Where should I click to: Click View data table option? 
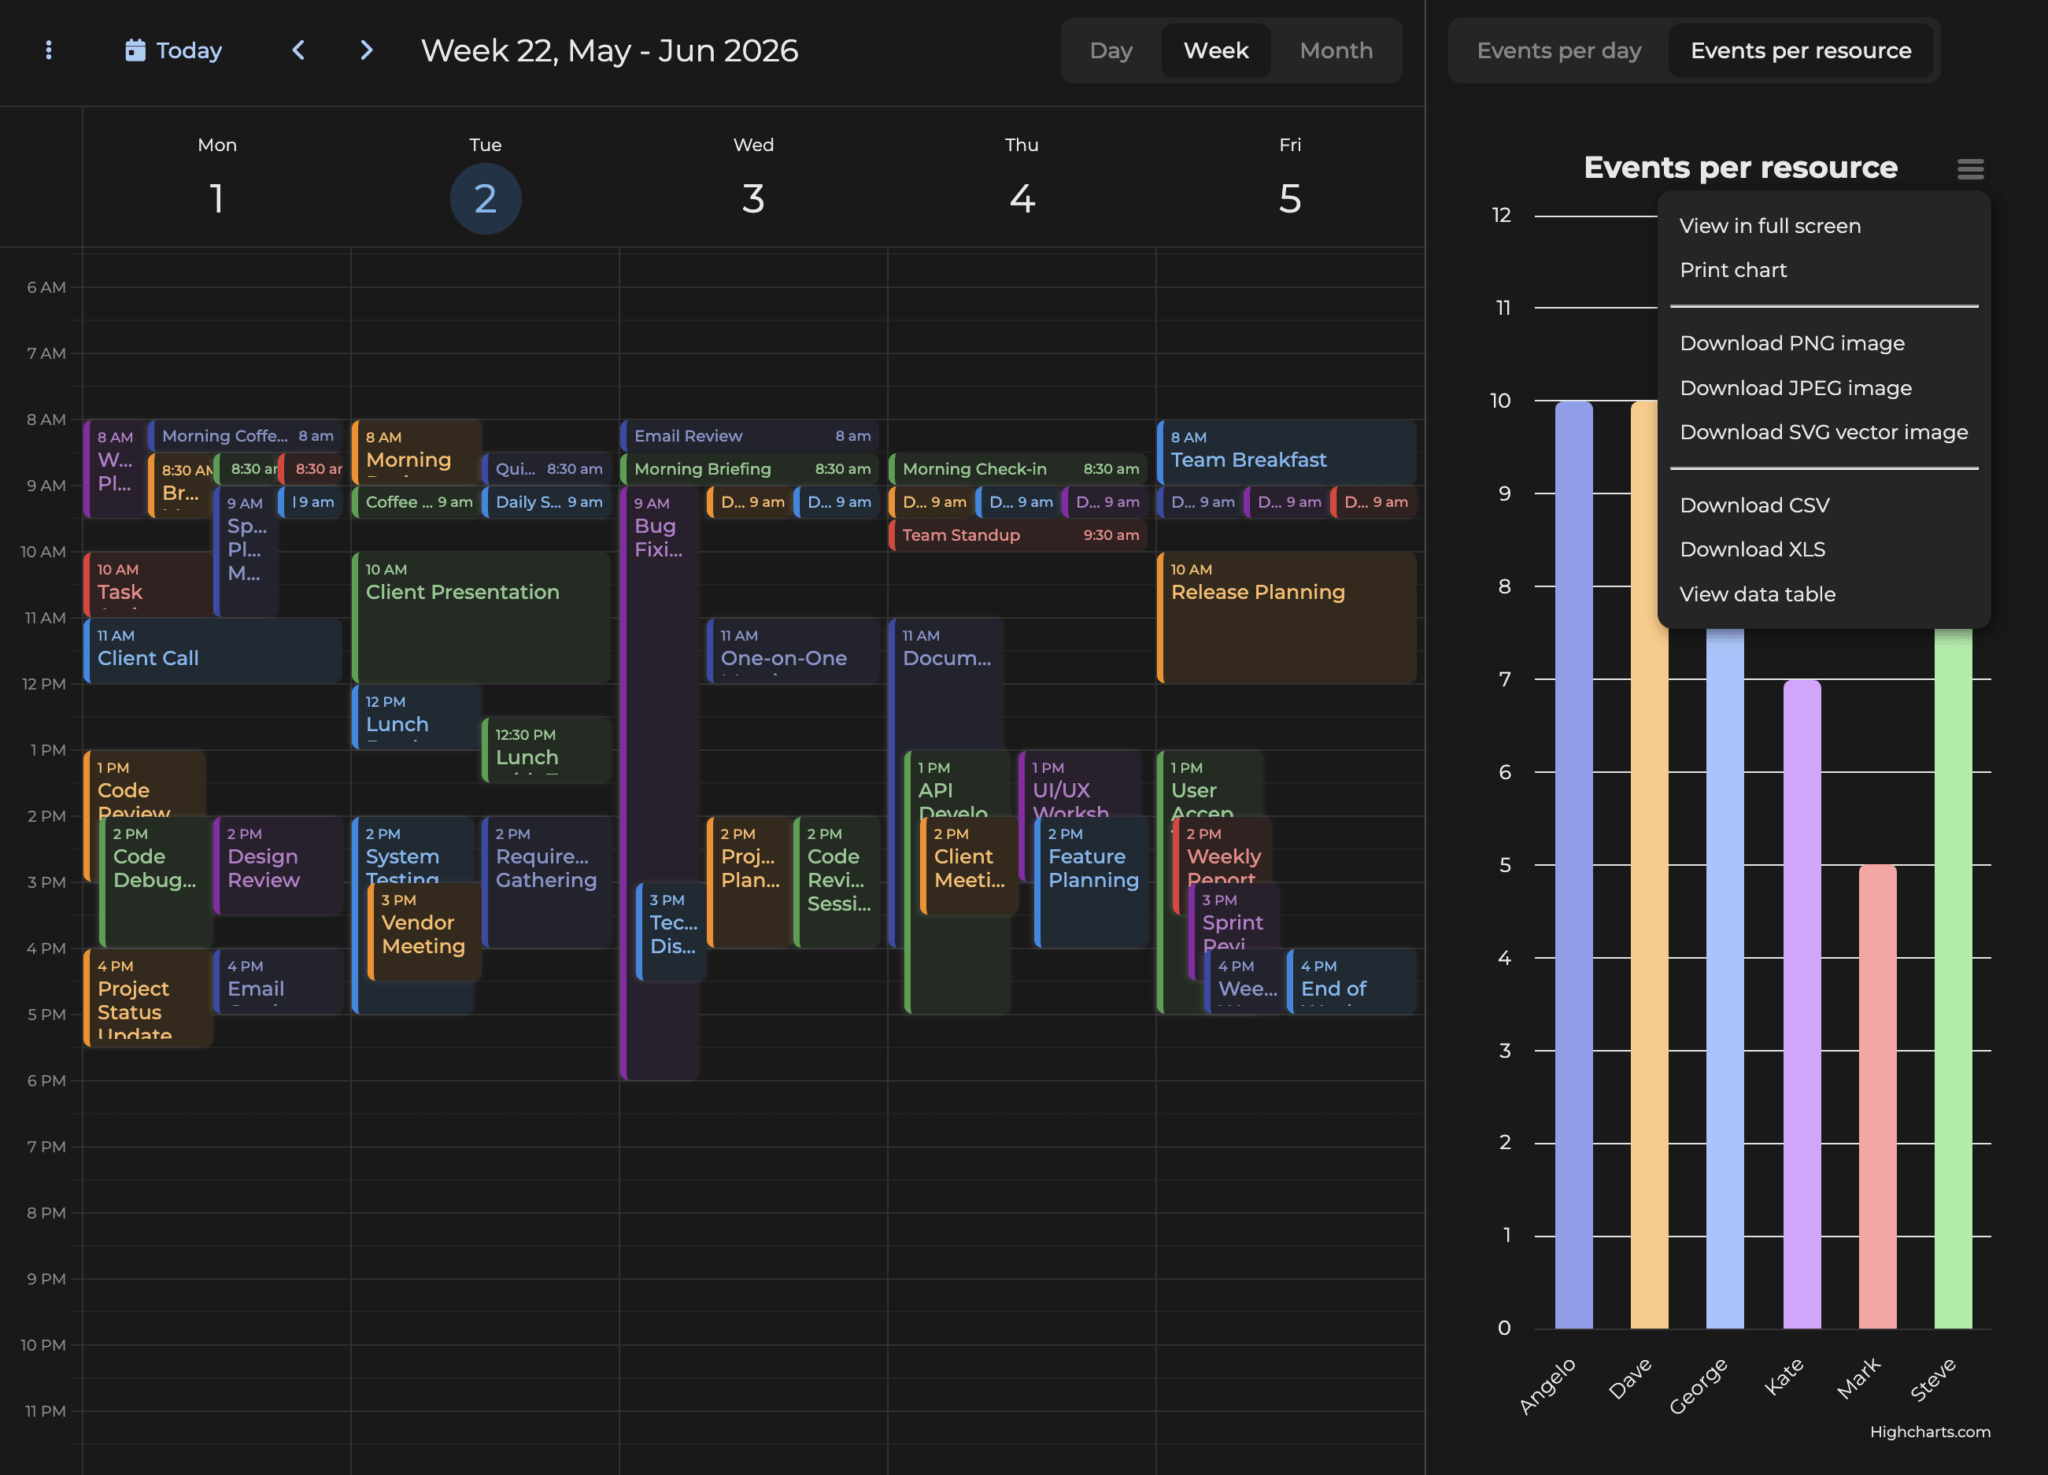tap(1757, 594)
